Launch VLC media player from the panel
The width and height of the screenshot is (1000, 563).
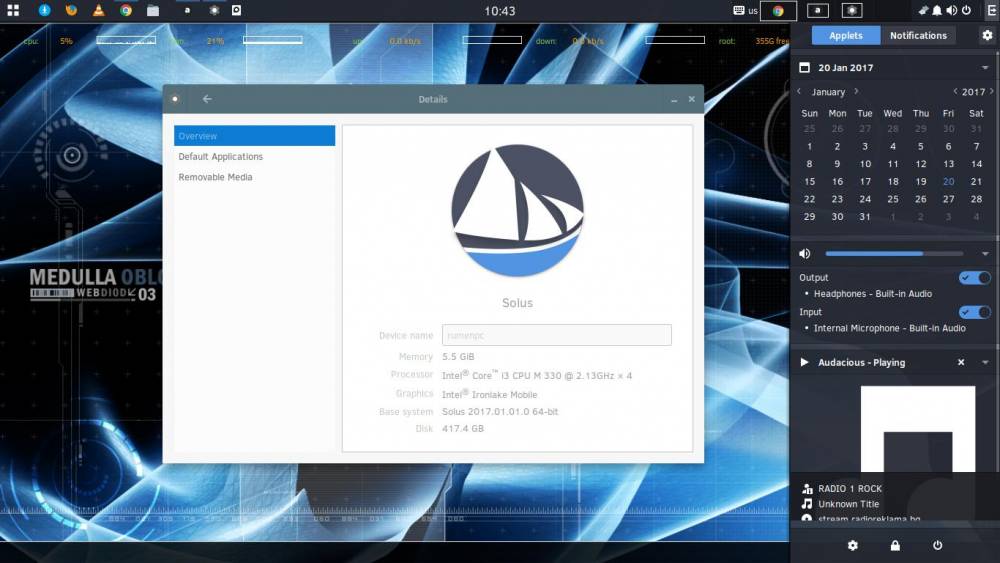click(98, 10)
